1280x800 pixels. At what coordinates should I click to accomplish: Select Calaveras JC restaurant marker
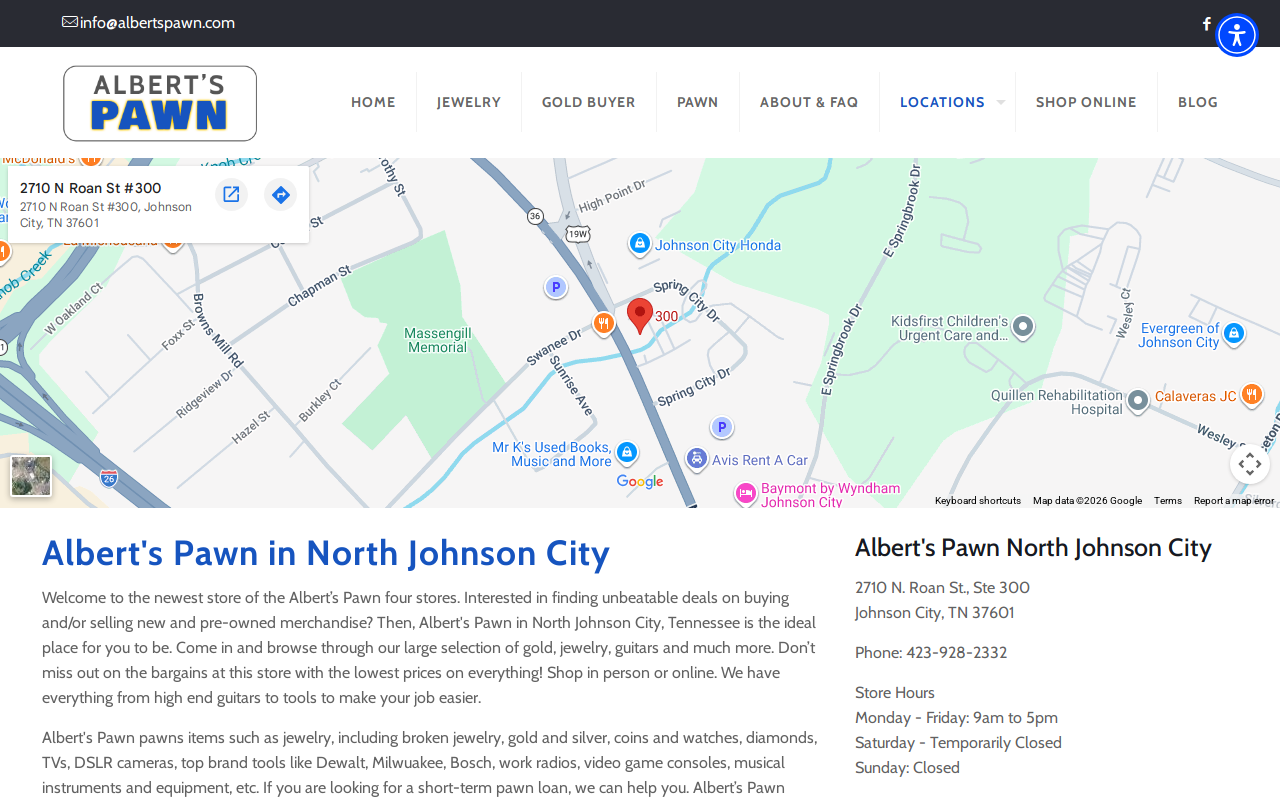[1252, 395]
